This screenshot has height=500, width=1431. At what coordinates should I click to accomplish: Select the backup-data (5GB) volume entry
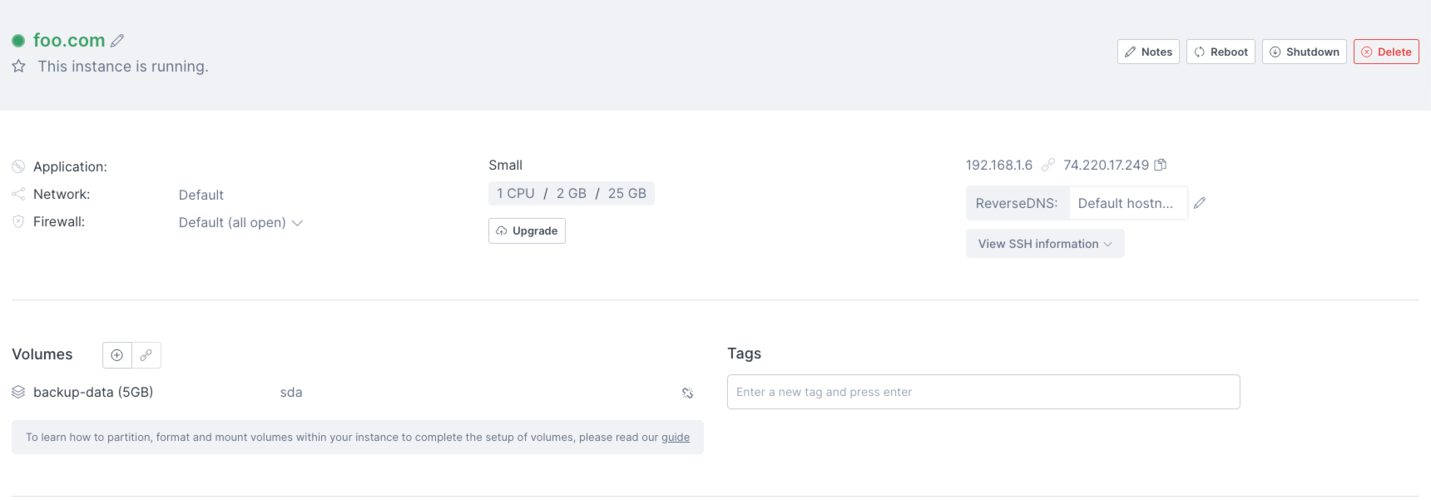[93, 392]
